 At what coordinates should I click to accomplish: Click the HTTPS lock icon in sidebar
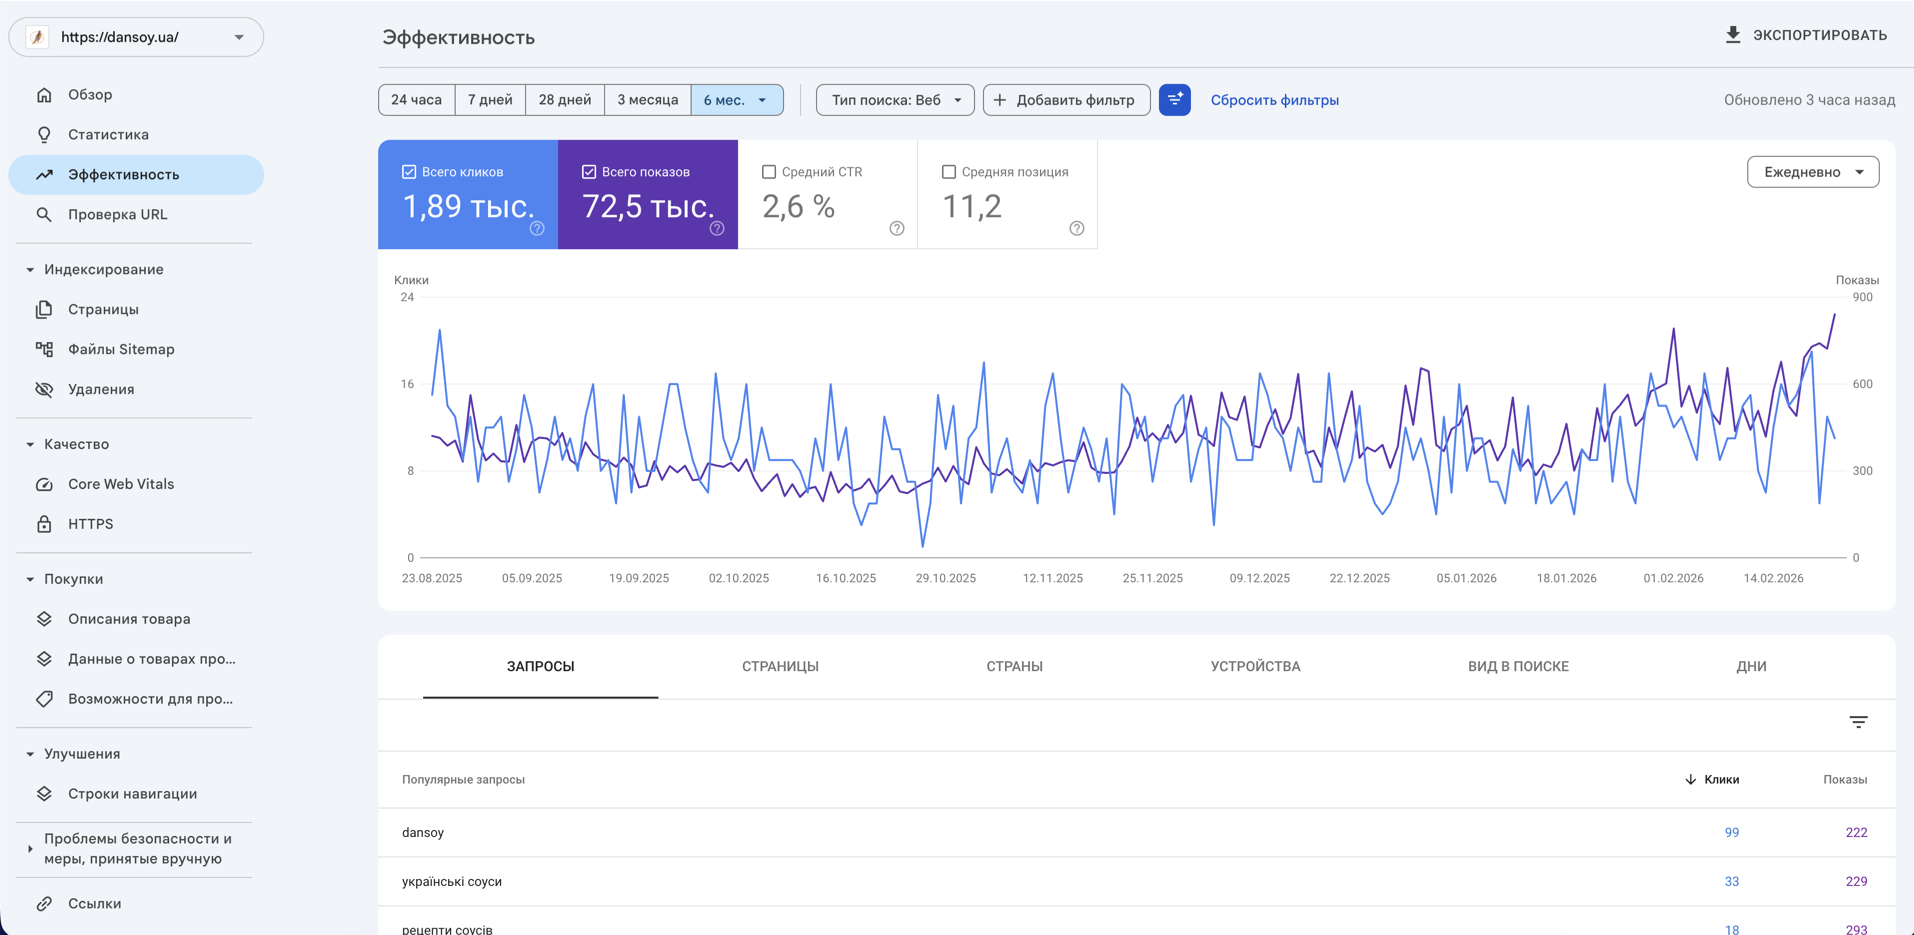tap(44, 524)
